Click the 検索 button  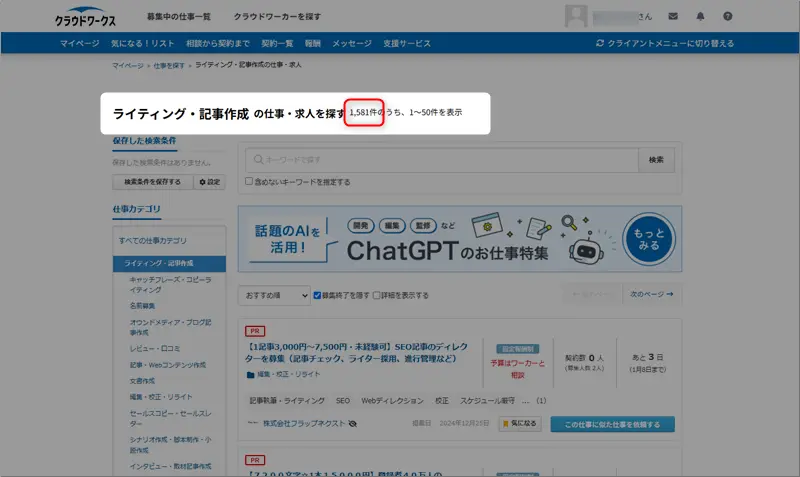pyautogui.click(x=656, y=160)
